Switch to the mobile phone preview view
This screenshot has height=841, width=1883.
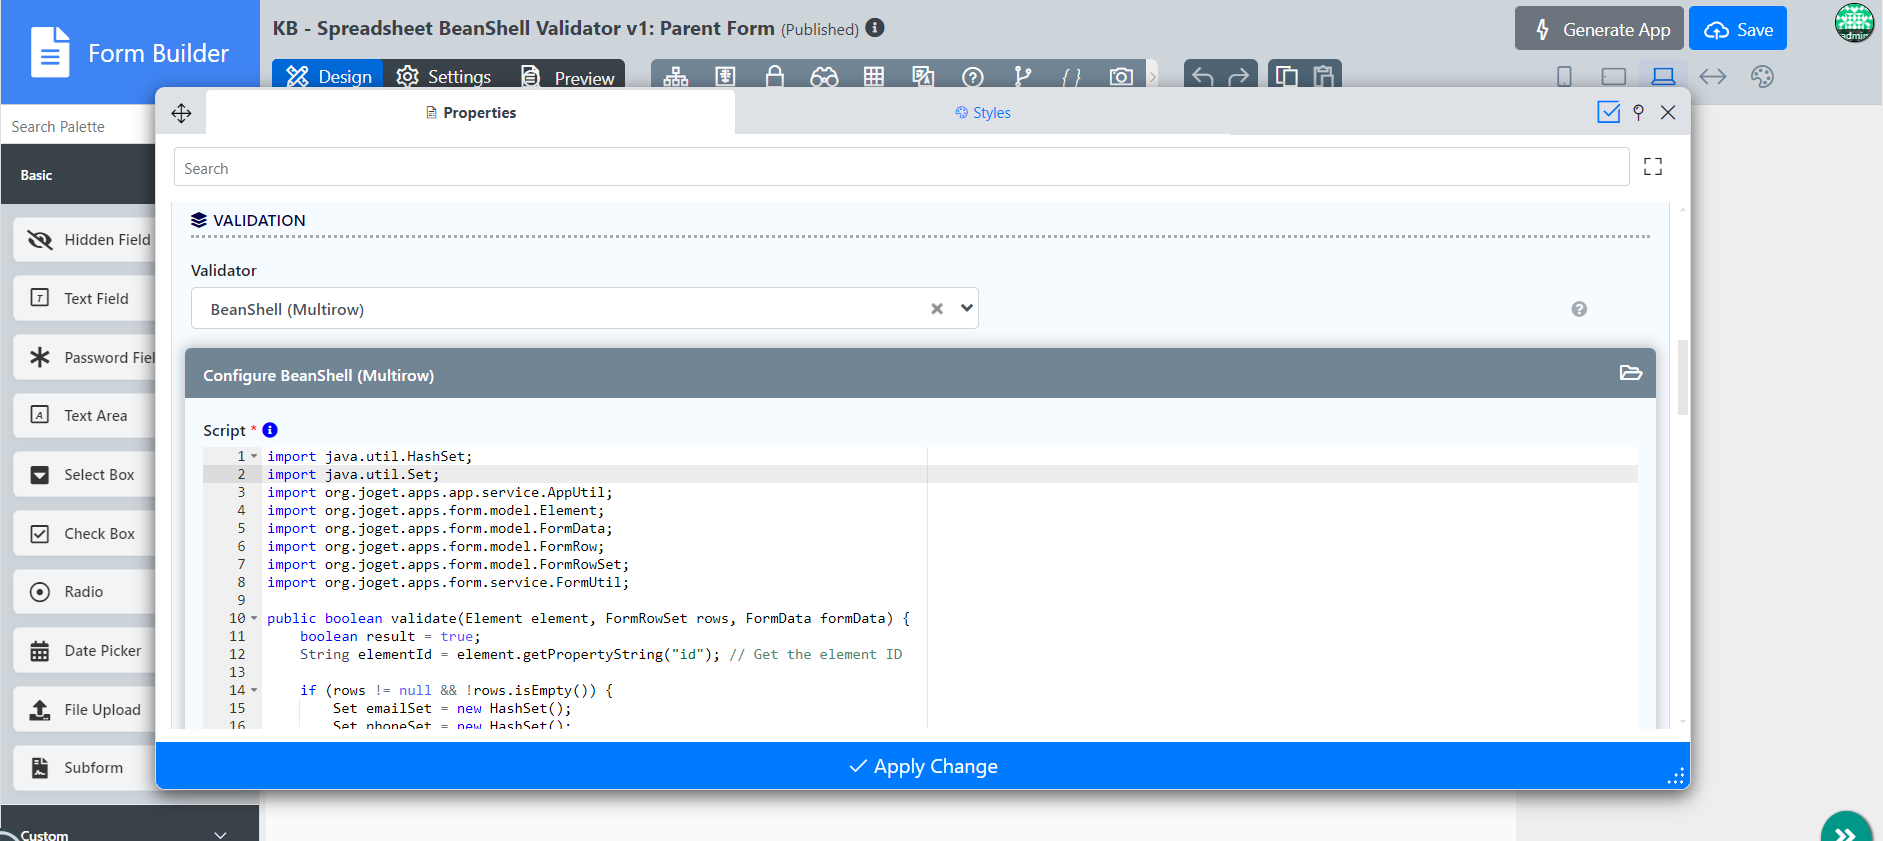pos(1565,77)
